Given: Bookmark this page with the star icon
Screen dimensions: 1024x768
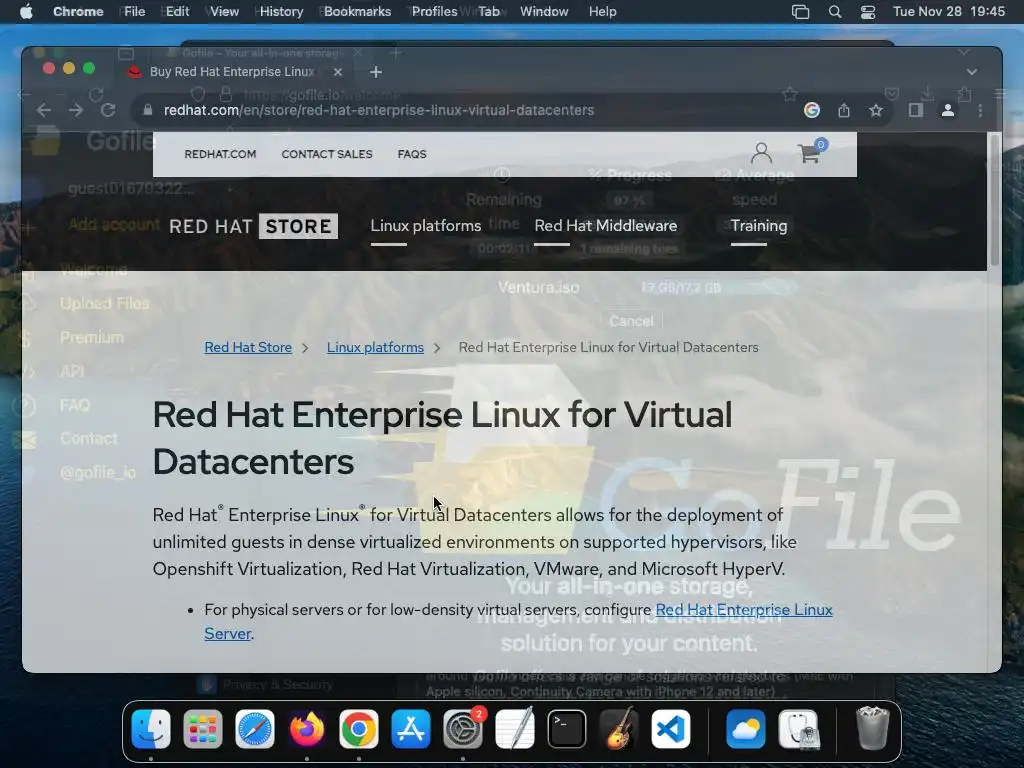Looking at the screenshot, I should (876, 110).
